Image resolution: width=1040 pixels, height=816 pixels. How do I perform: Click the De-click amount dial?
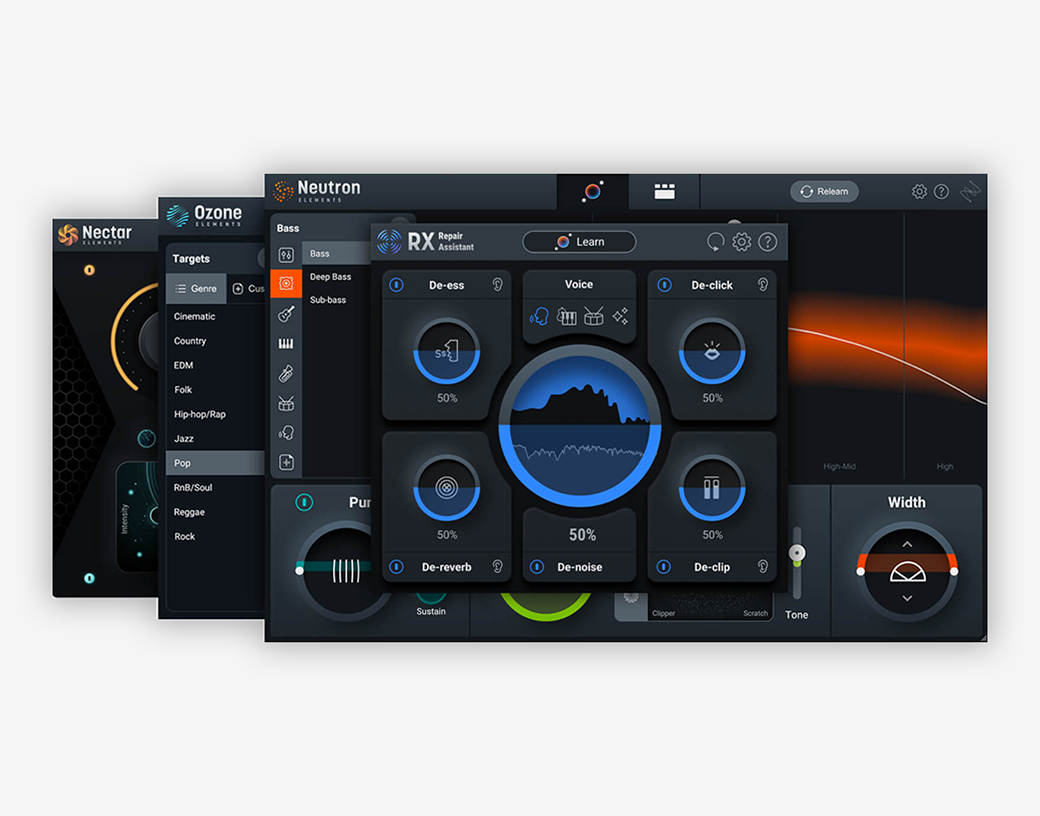coord(712,351)
